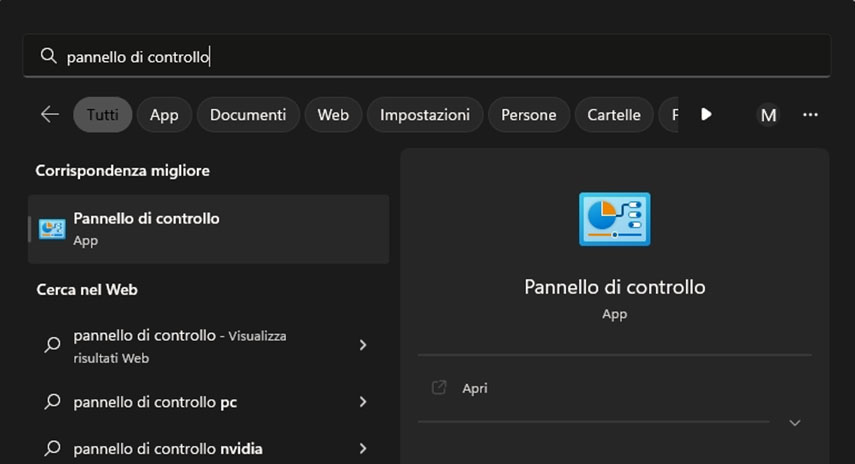Viewport: 855px width, 464px height.
Task: Expand the 'pannello di controllo pc' suggestion arrow
Action: pos(362,402)
